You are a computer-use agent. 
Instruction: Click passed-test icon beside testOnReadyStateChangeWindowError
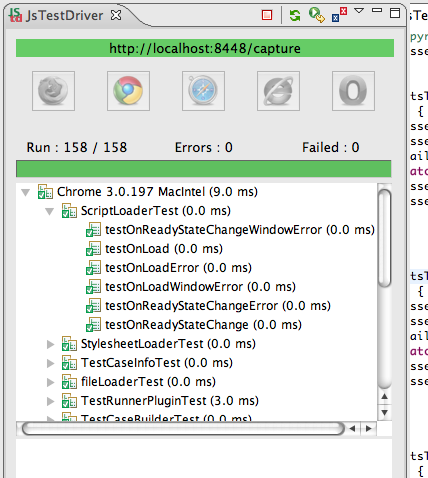pos(93,230)
